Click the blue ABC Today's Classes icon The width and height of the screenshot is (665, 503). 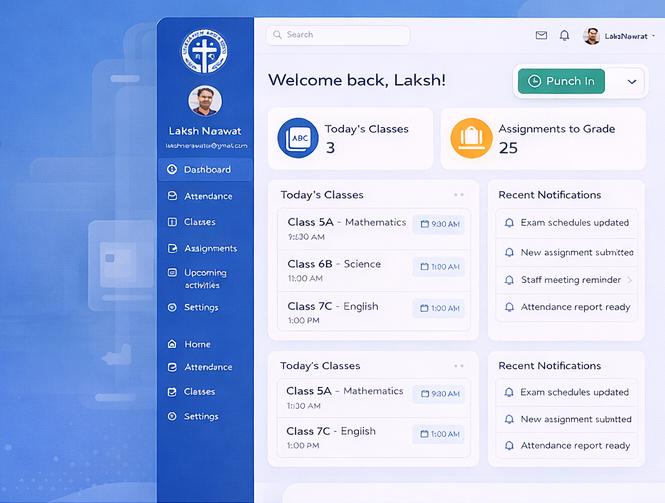pos(298,138)
